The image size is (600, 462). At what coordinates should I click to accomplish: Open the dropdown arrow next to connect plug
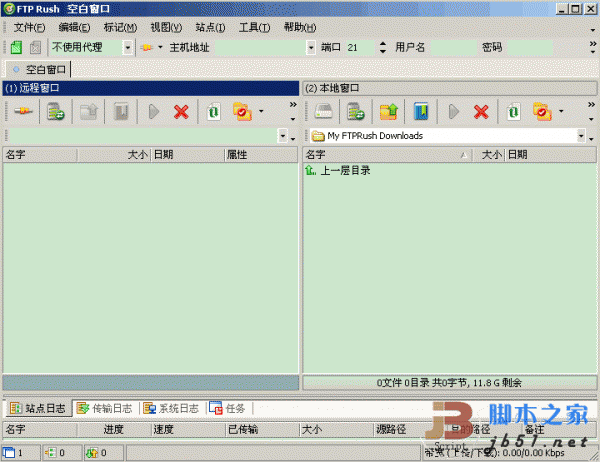pyautogui.click(x=160, y=47)
